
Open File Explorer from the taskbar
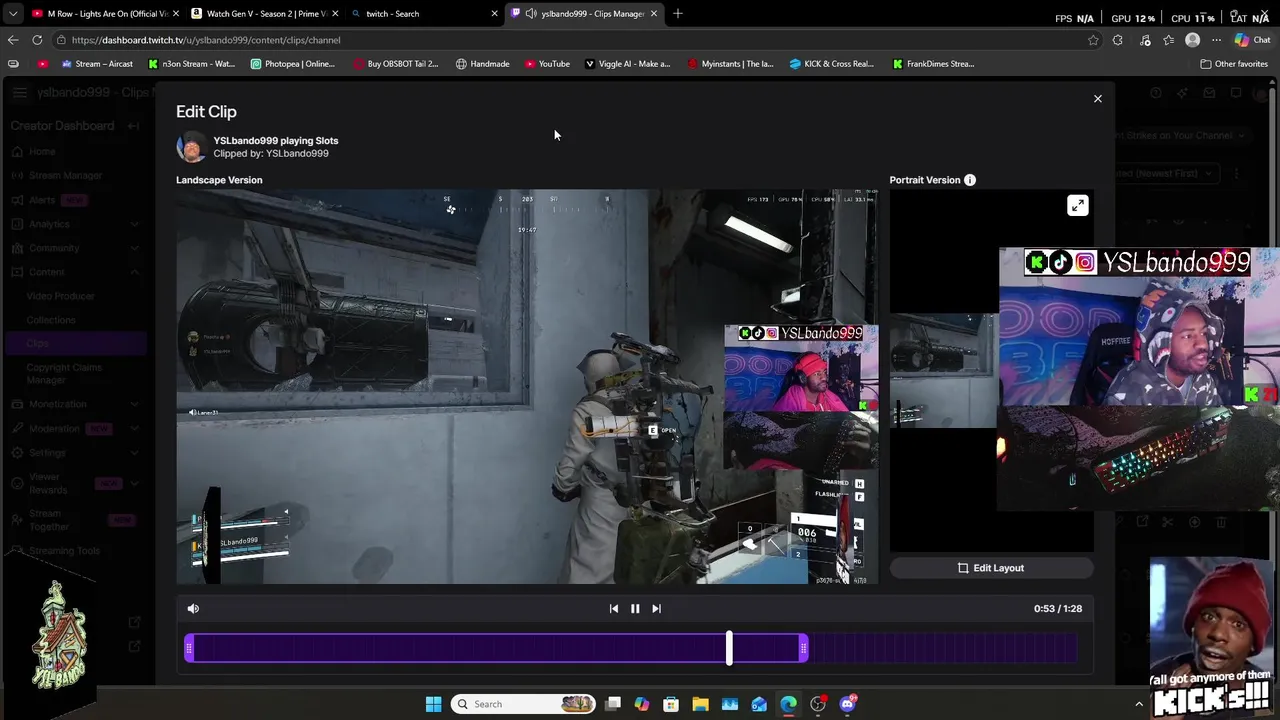(700, 704)
